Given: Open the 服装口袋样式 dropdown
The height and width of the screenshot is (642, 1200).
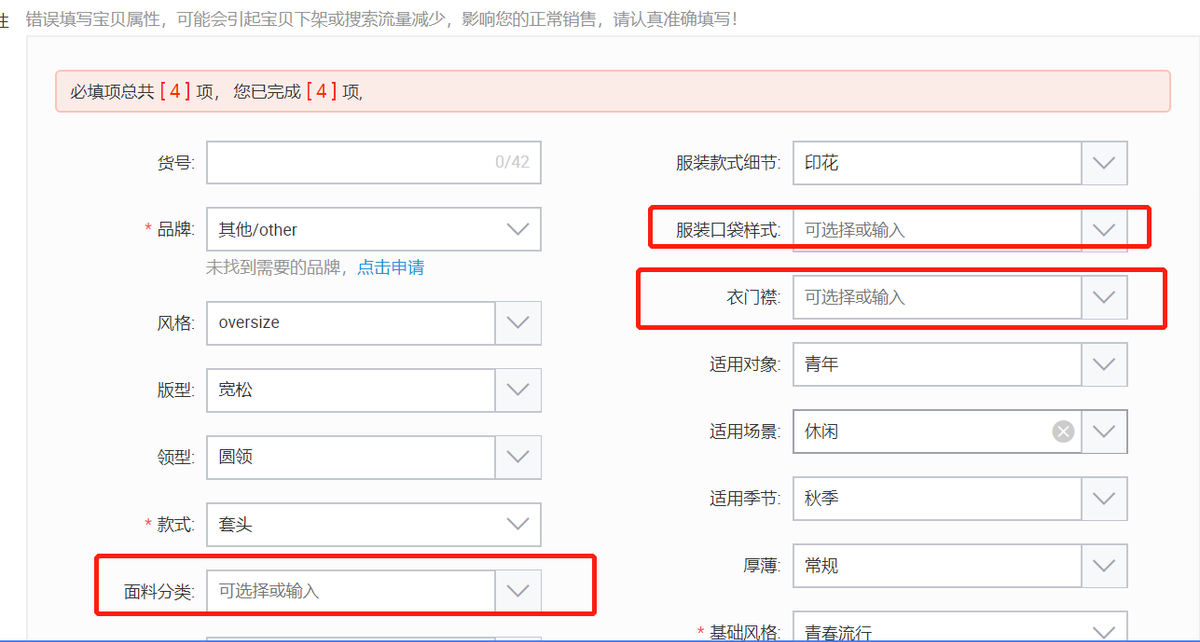Looking at the screenshot, I should [1104, 229].
